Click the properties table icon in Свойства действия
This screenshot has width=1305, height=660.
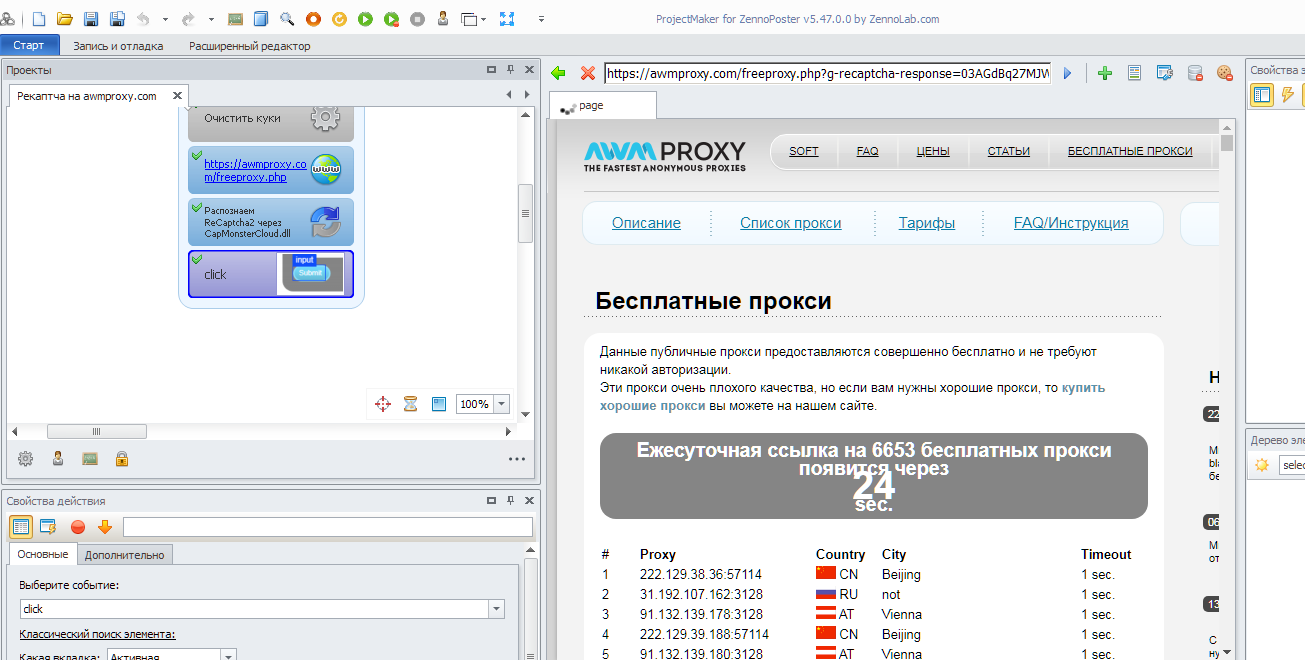(21, 527)
